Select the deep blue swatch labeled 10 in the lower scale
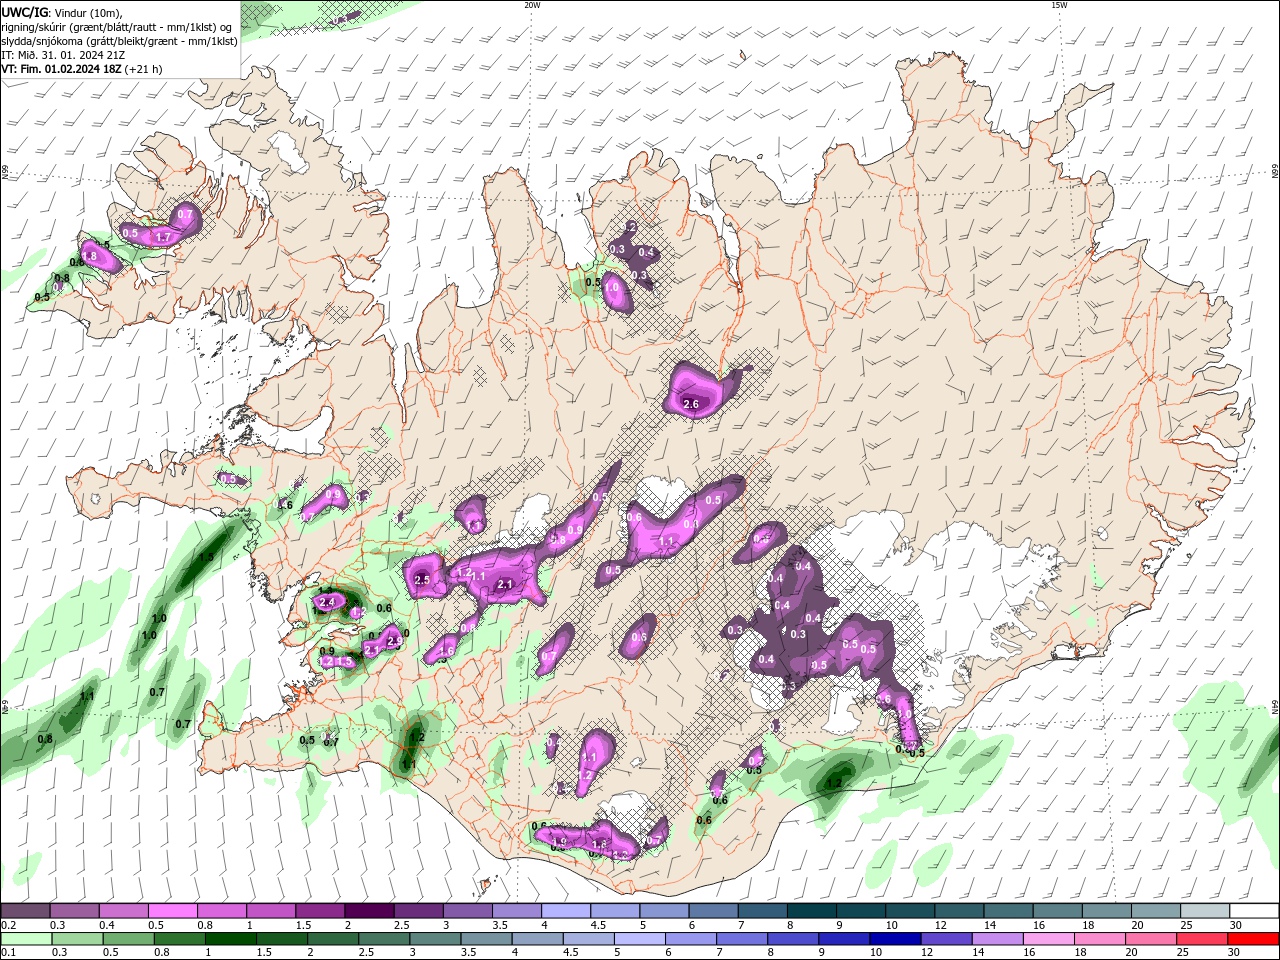 coord(894,939)
